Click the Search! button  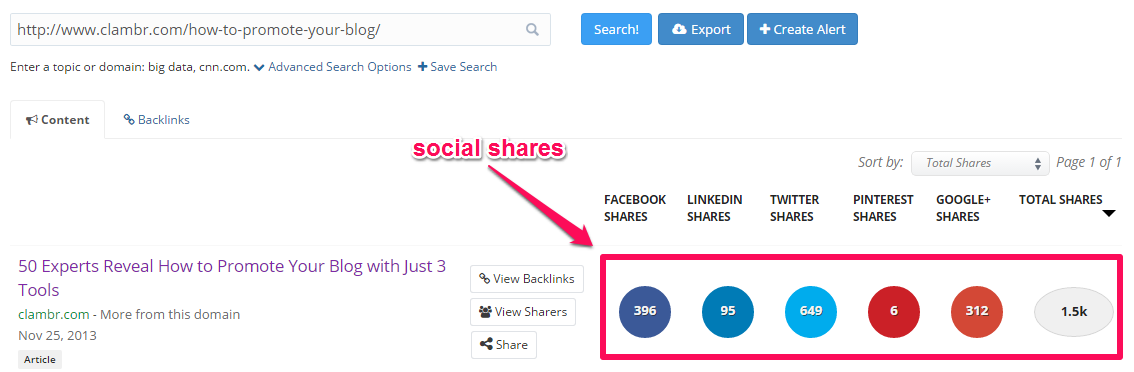click(x=616, y=30)
